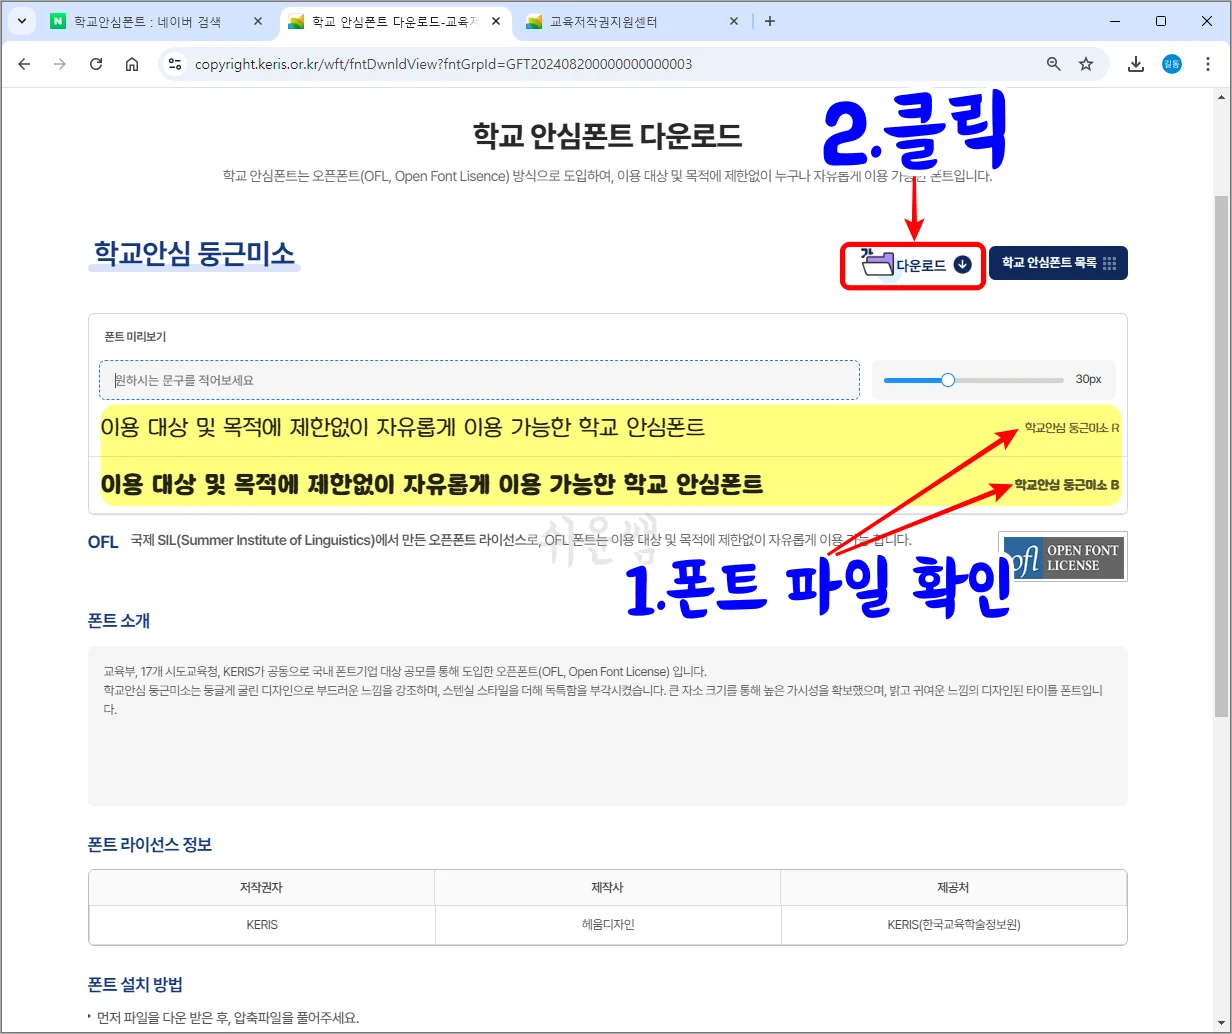
Task: Click the folder icon inside the 다운로드 button
Action: click(876, 264)
